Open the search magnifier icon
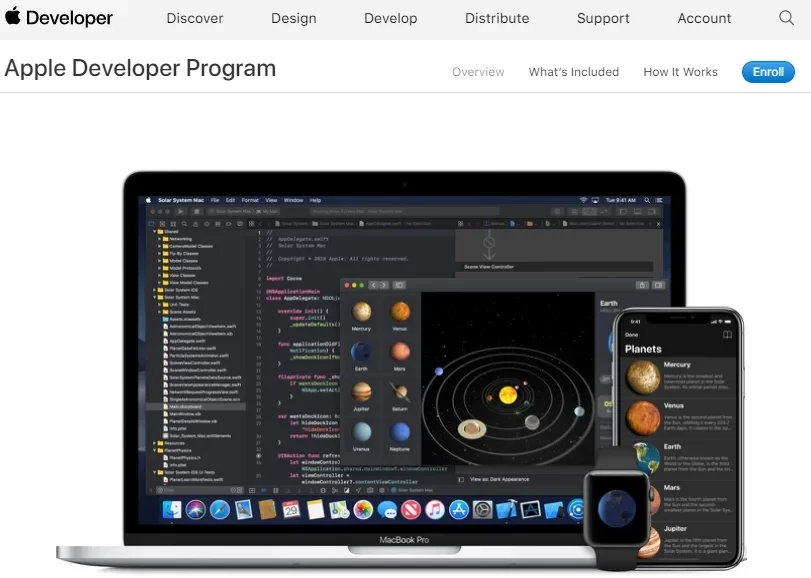The height and width of the screenshot is (578, 811). tap(786, 18)
